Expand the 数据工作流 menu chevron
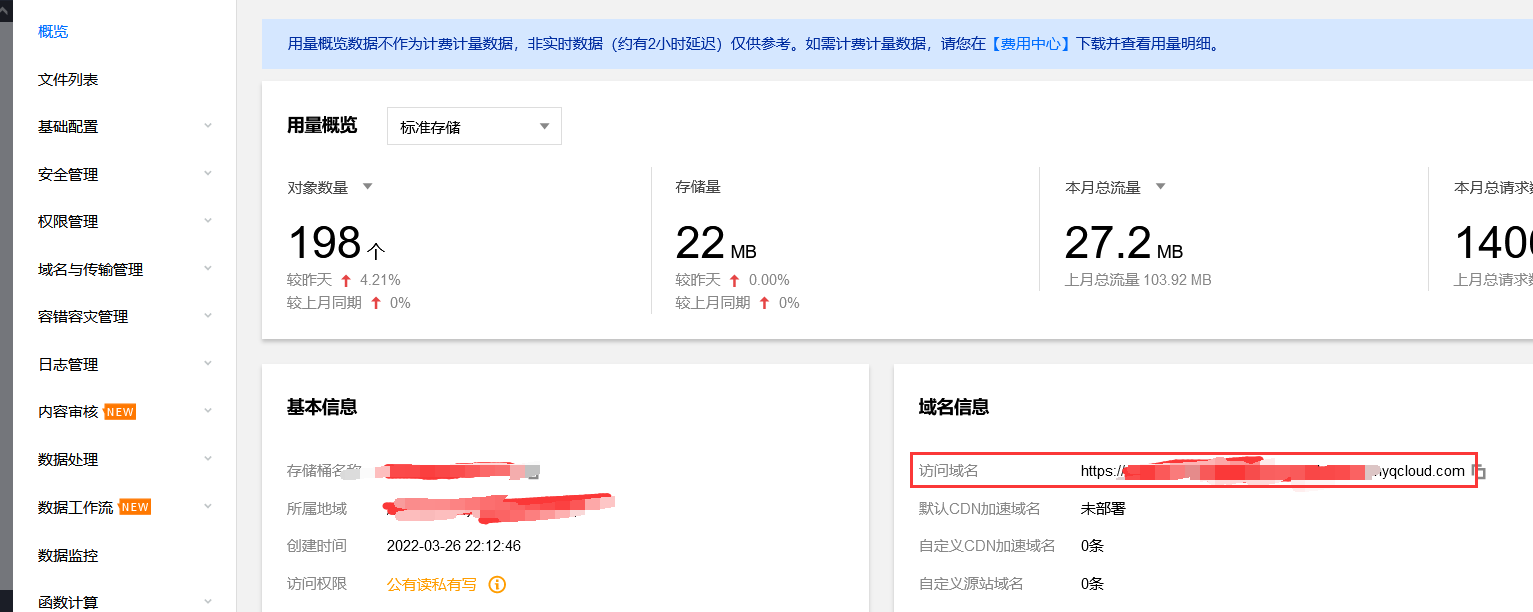1533x612 pixels. coord(208,506)
